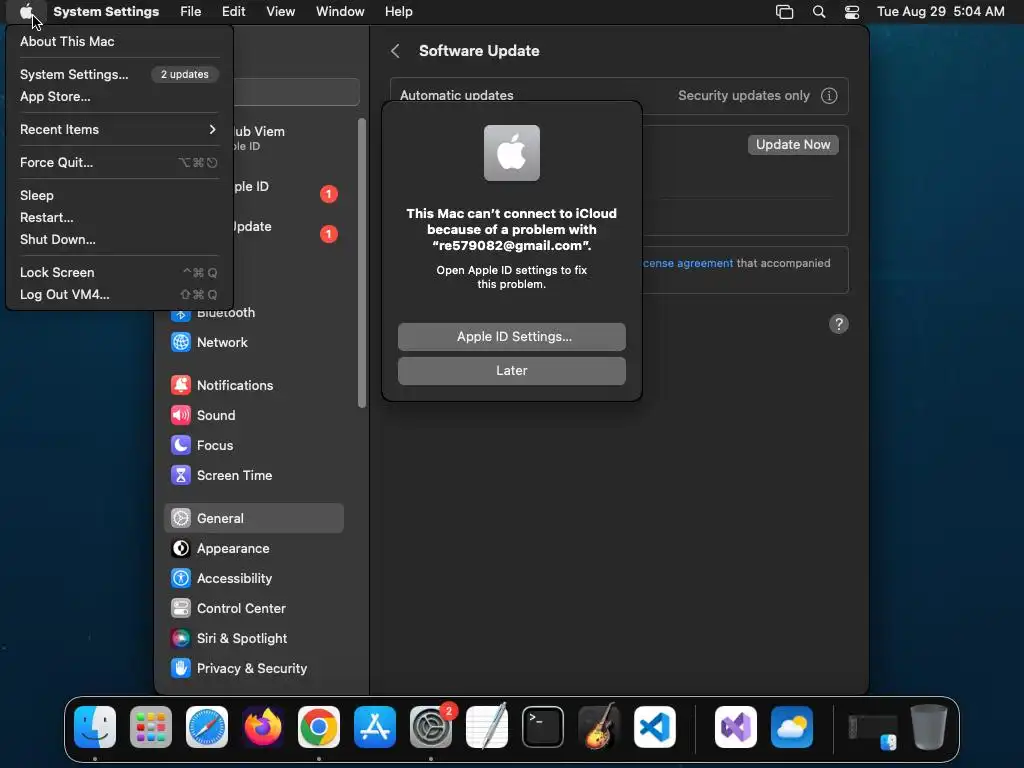Screen dimensions: 1024x768
Task: Open Safari in the Dock
Action: (207, 727)
